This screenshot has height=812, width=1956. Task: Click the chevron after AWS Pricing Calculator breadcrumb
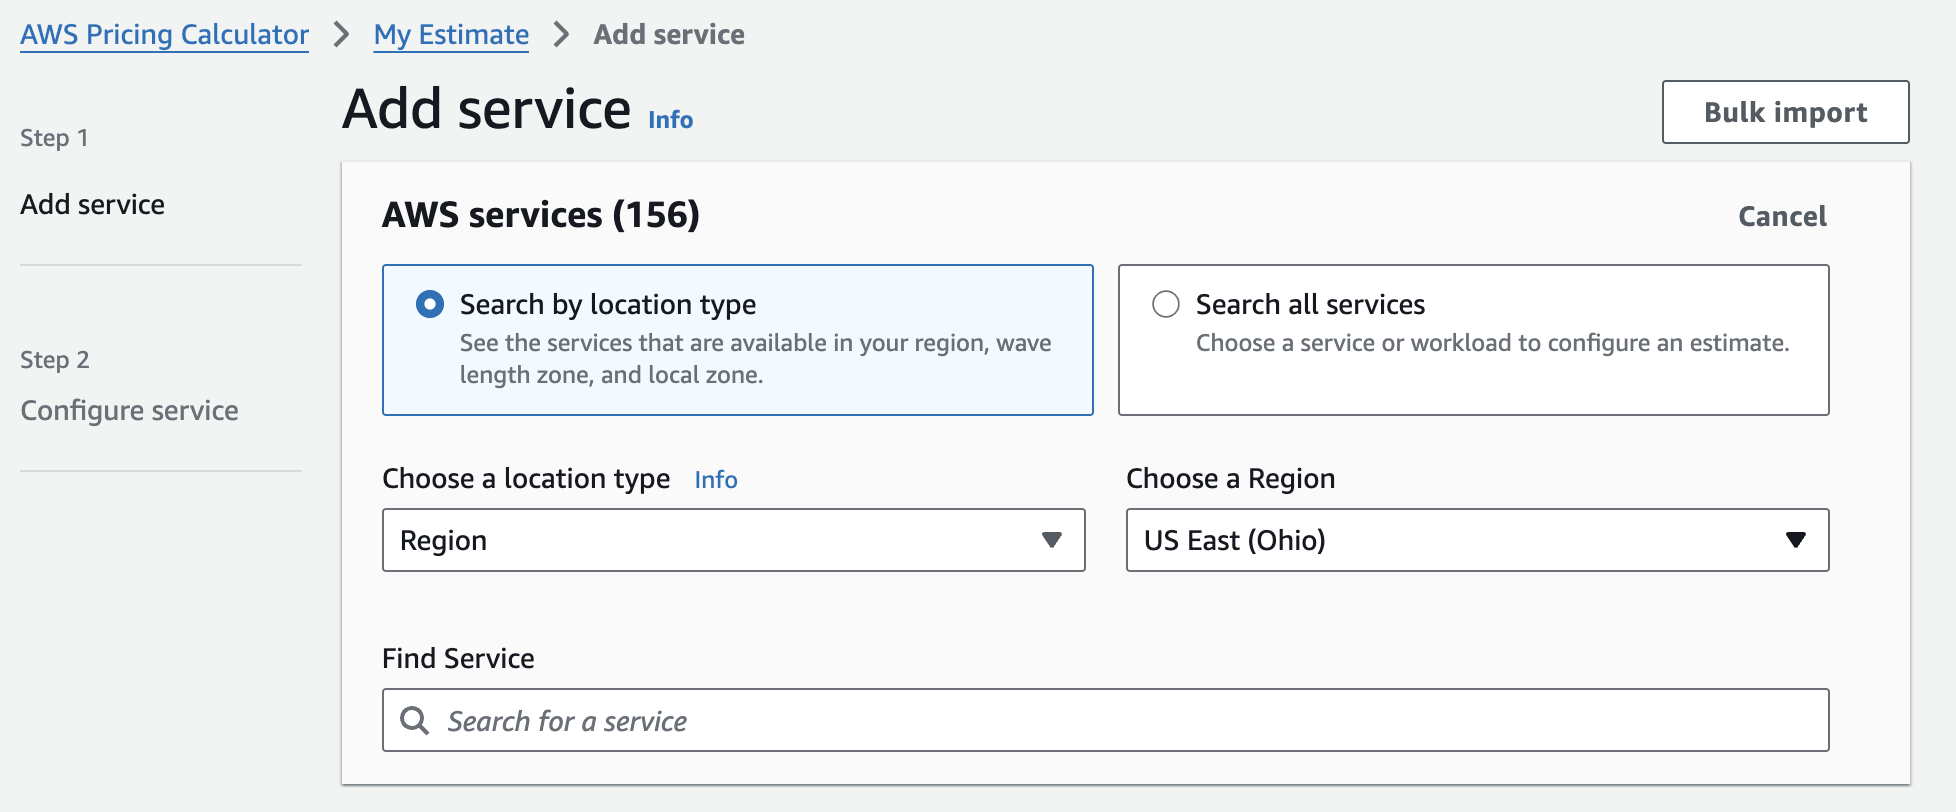(x=342, y=35)
